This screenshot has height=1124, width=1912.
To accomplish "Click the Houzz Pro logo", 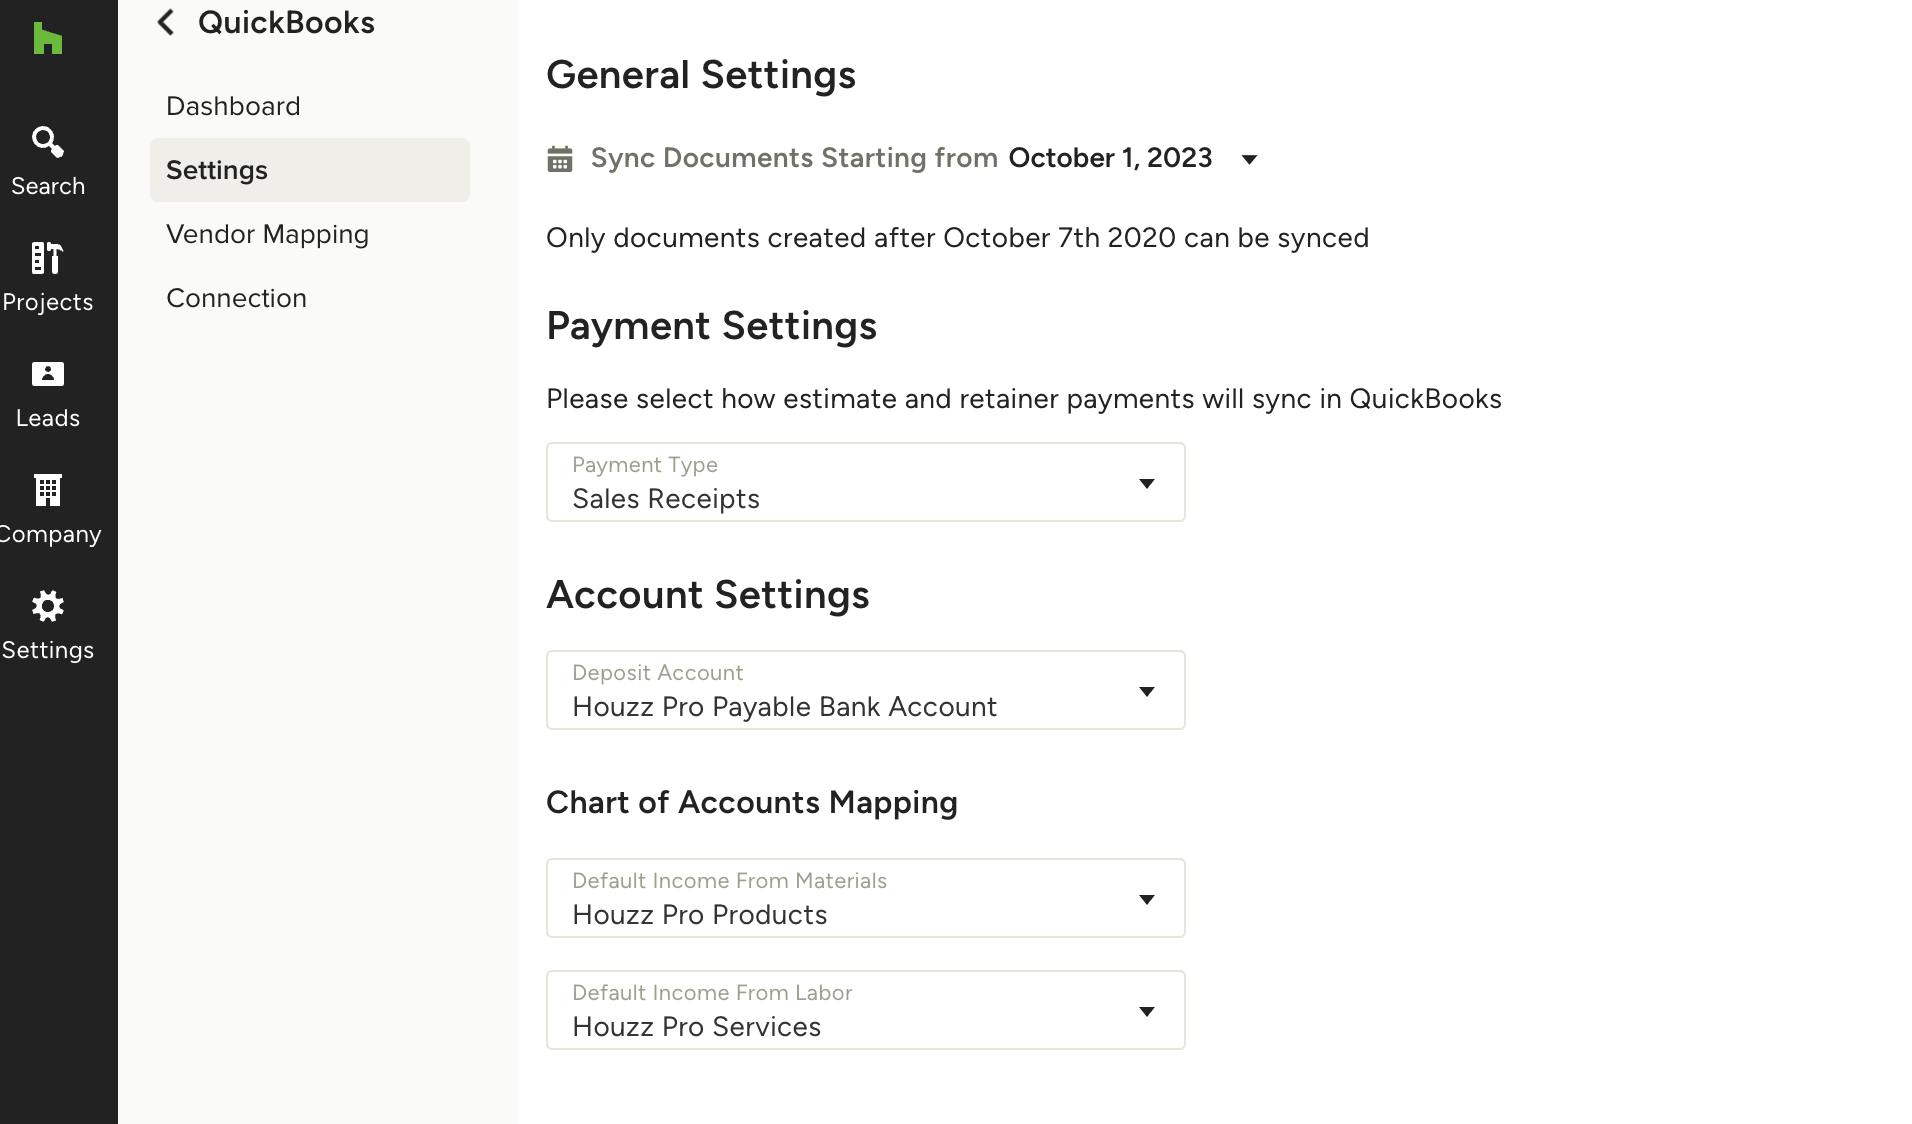I will coord(47,39).
